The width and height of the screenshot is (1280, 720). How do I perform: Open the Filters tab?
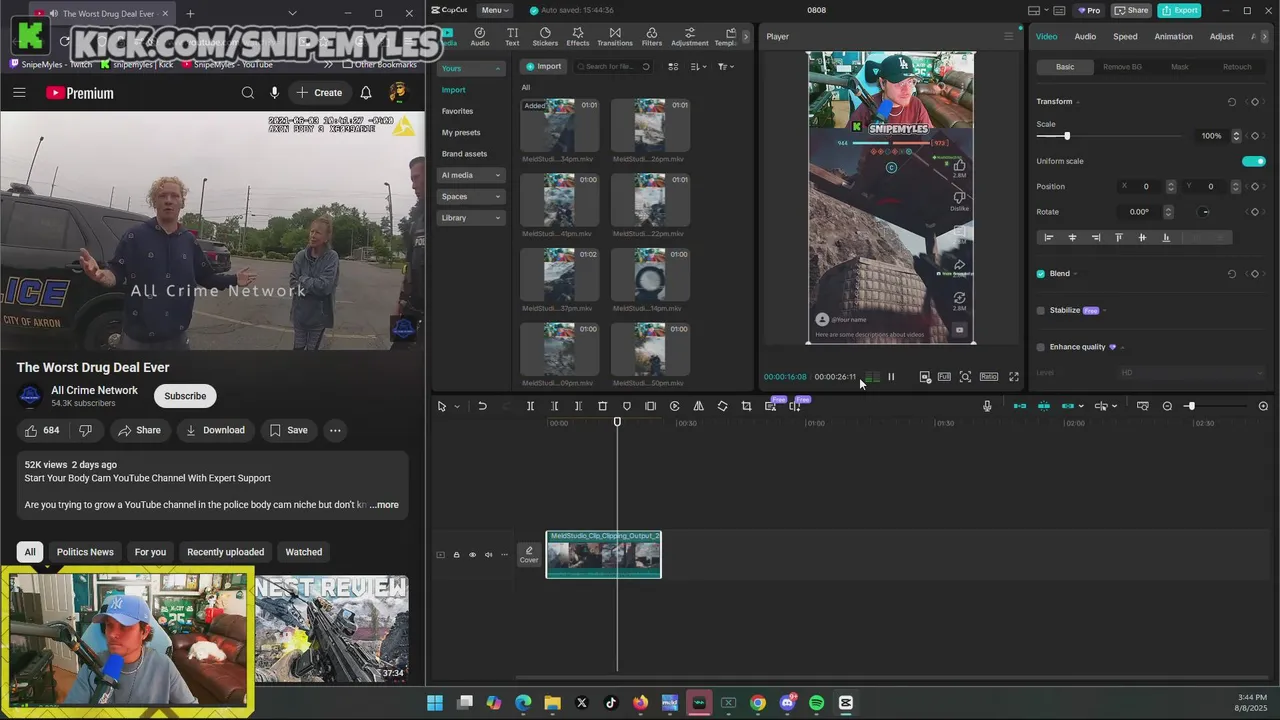point(652,37)
